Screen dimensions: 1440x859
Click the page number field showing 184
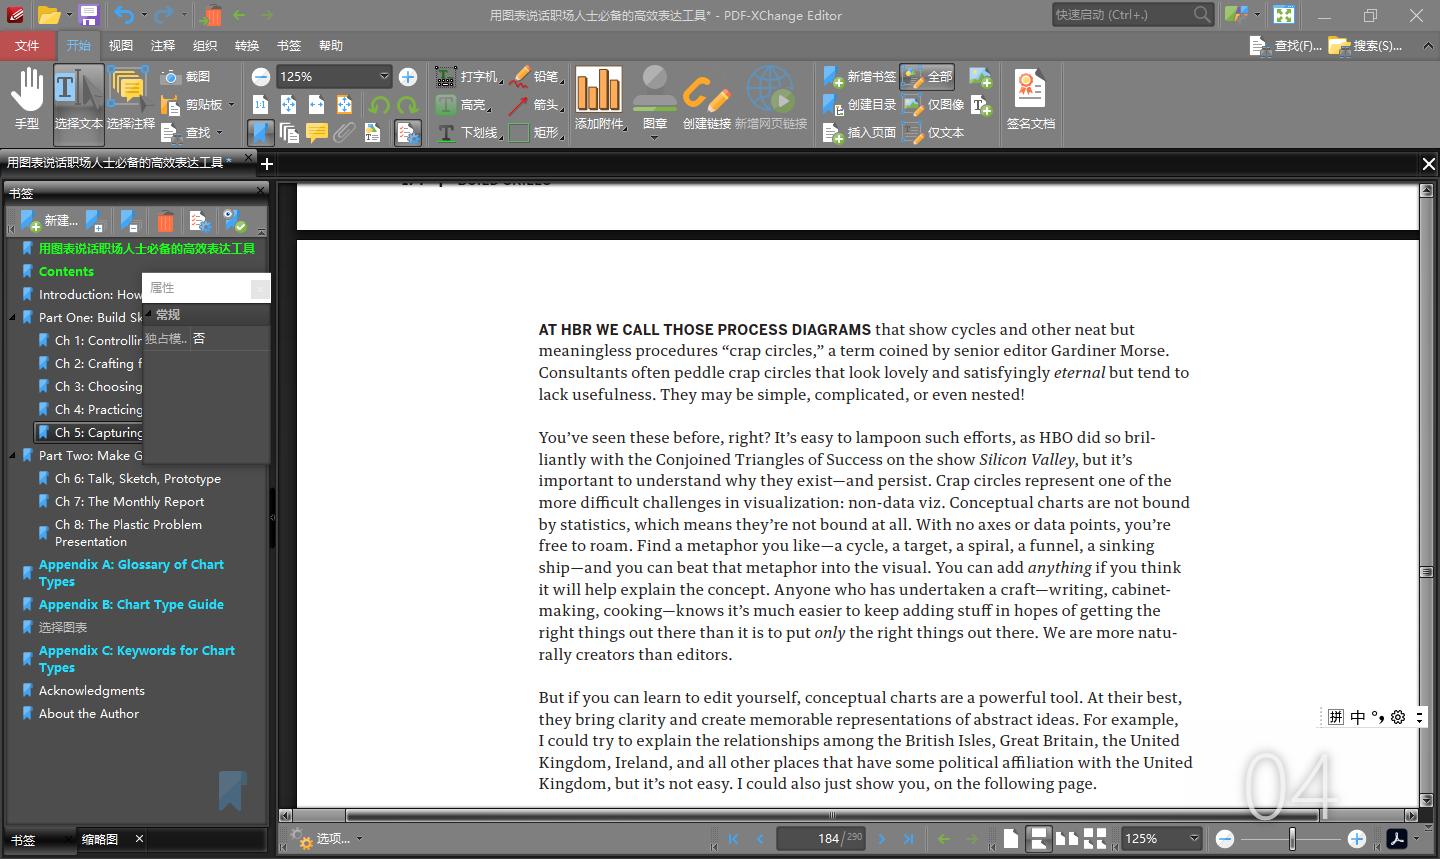click(821, 839)
